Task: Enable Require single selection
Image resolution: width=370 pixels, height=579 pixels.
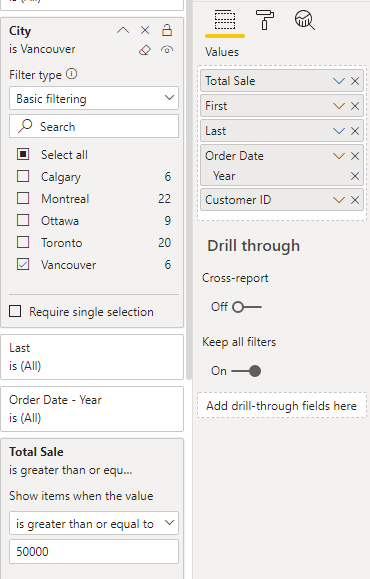Action: coord(15,311)
